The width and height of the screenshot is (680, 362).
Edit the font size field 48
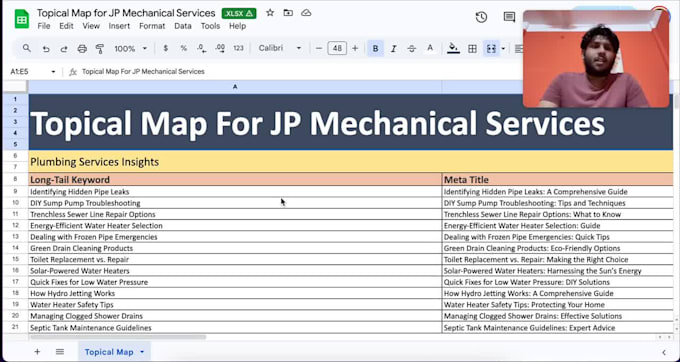337,49
